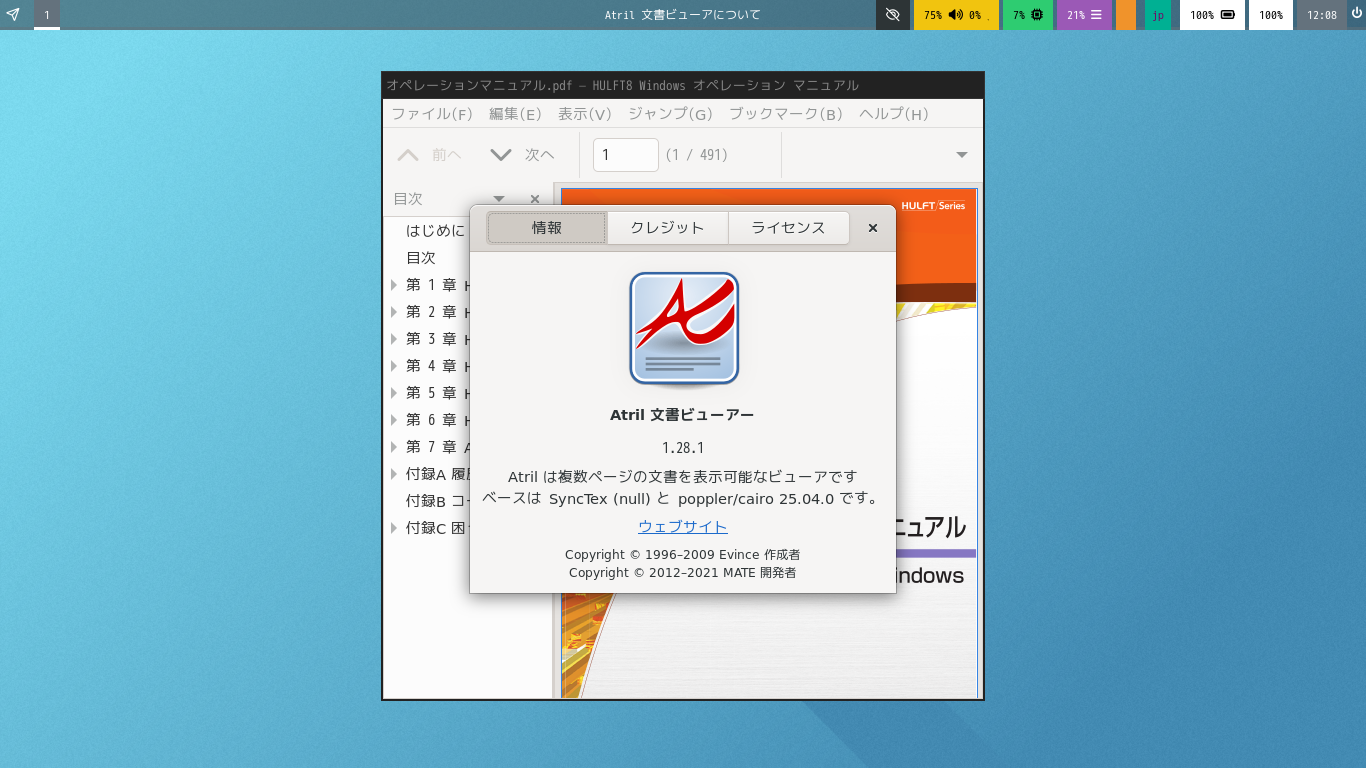Click the Atril logo in about dialog
This screenshot has width=1366, height=768.
(684, 329)
